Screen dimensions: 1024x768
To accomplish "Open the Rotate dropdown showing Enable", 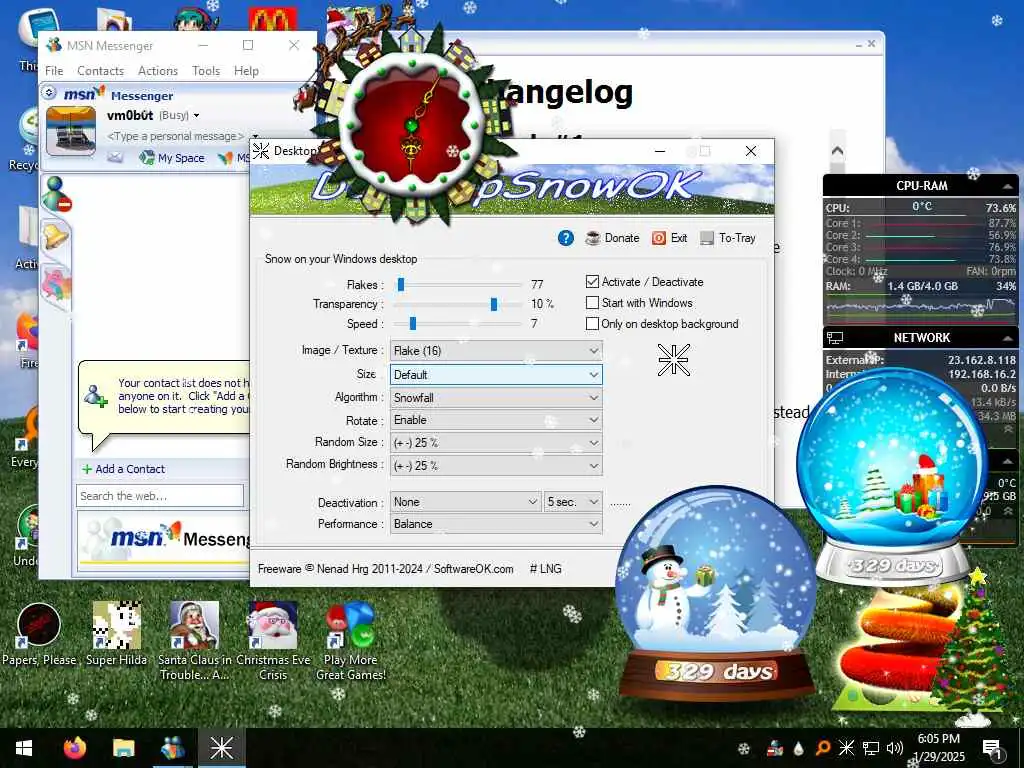I will (496, 420).
